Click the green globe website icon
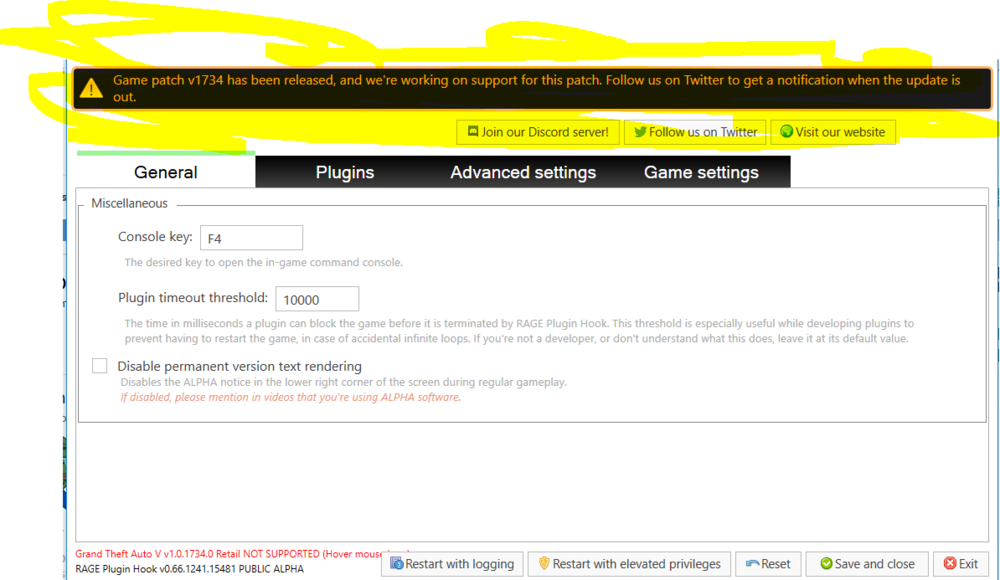 (786, 131)
